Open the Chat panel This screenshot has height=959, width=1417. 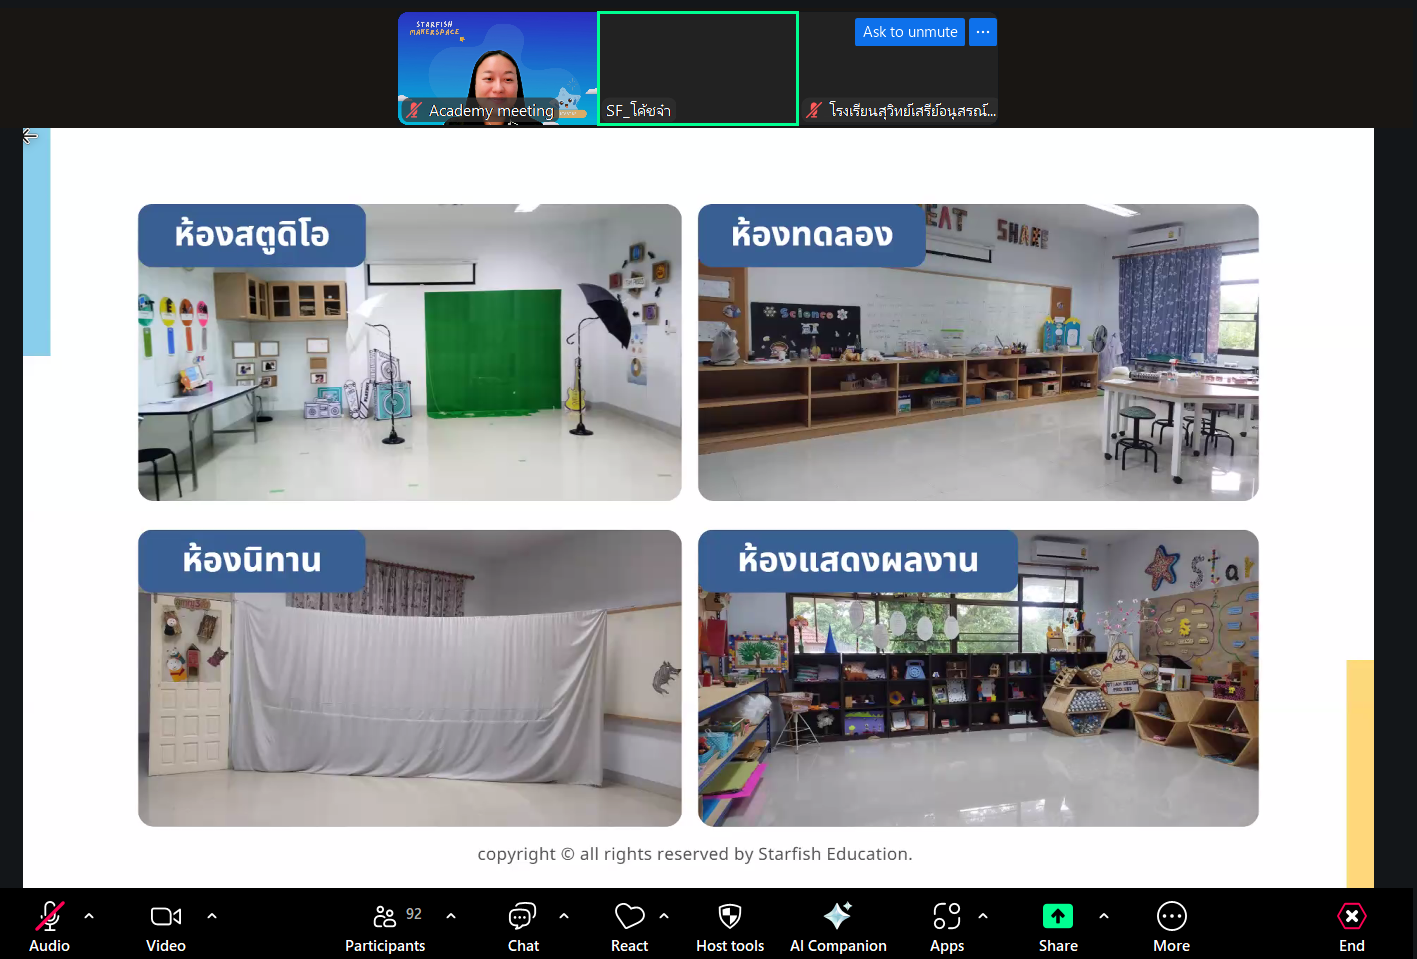523,927
